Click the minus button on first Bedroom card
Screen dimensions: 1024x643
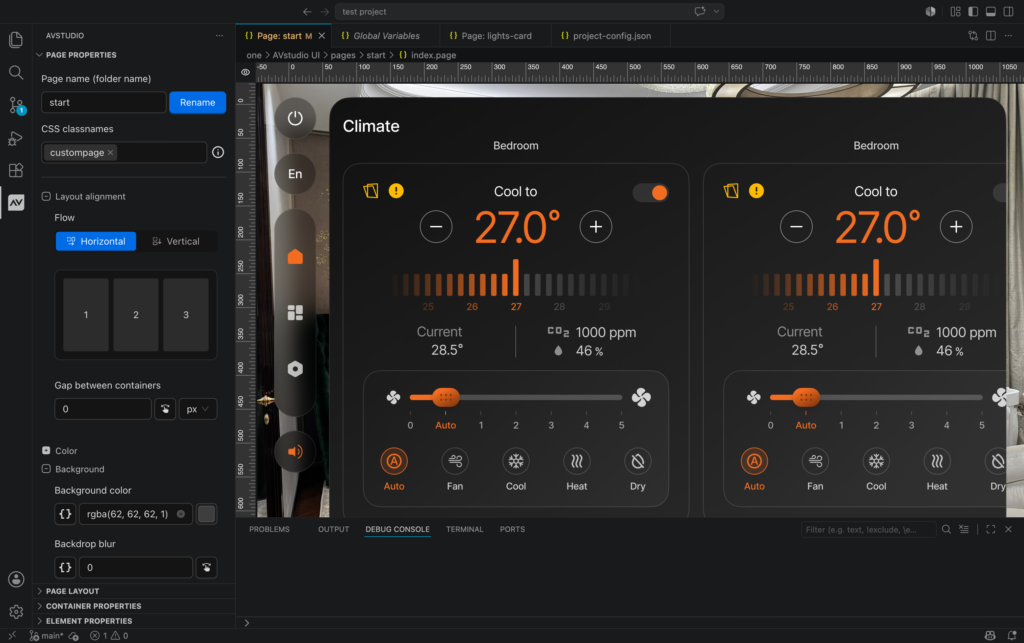pos(436,227)
